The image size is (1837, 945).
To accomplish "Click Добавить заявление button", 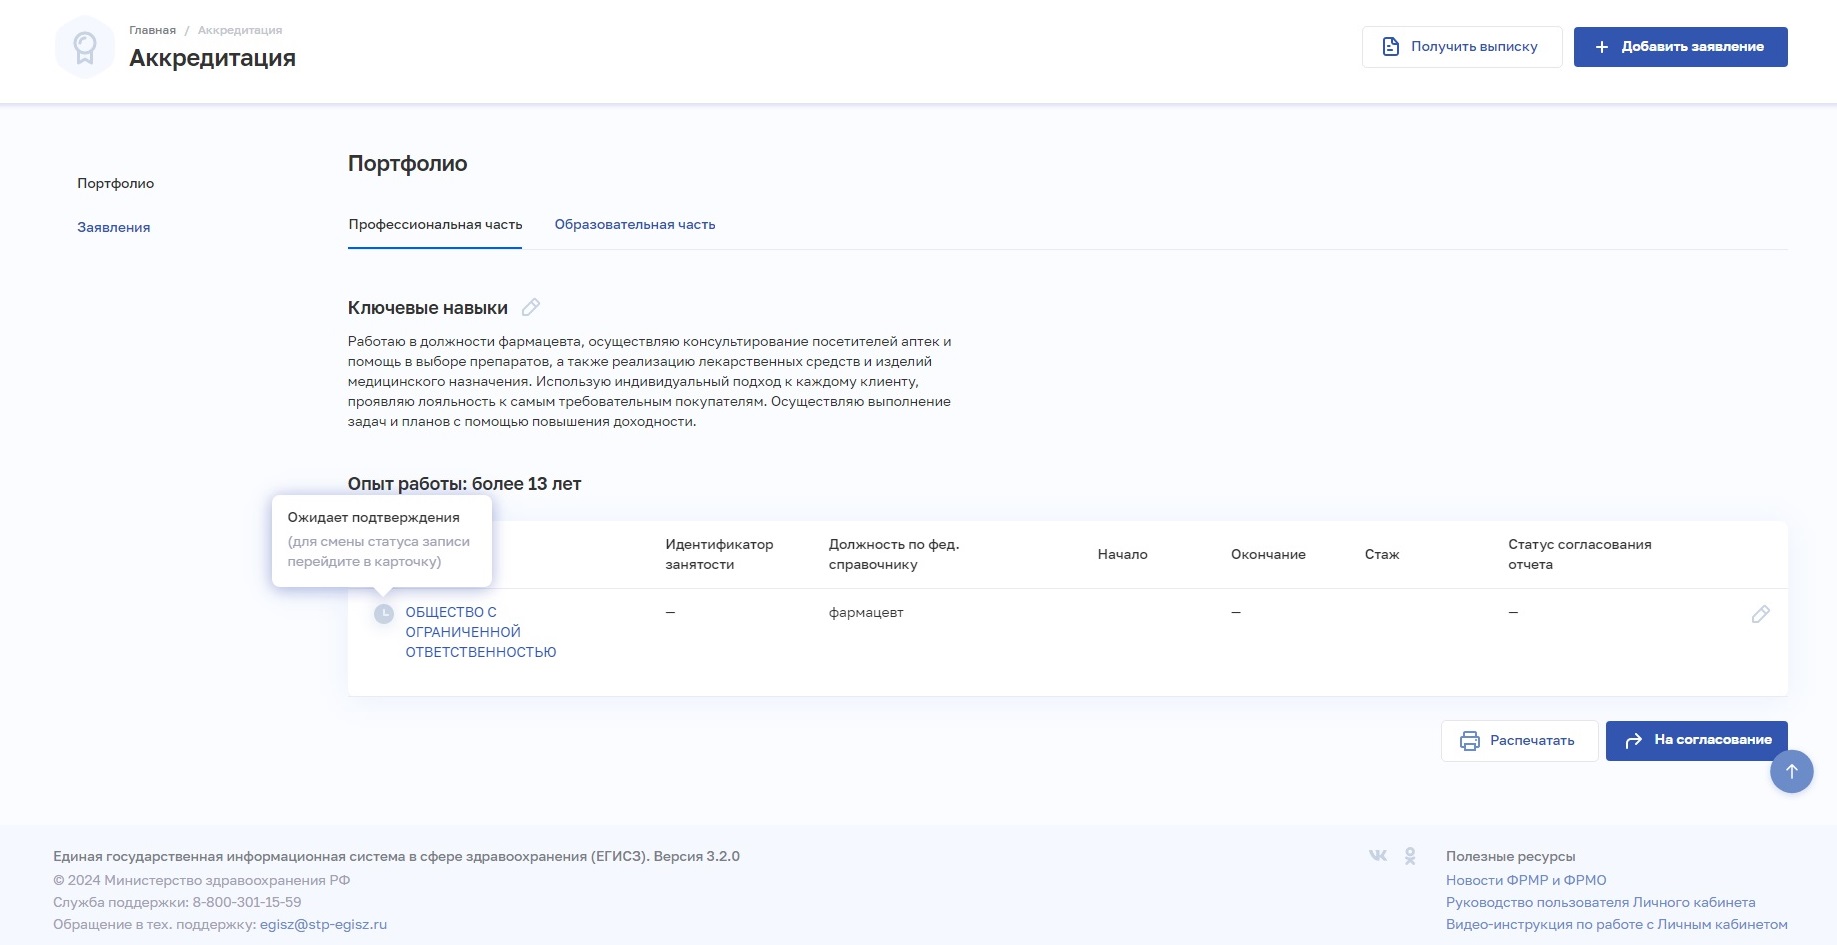I will pos(1681,47).
